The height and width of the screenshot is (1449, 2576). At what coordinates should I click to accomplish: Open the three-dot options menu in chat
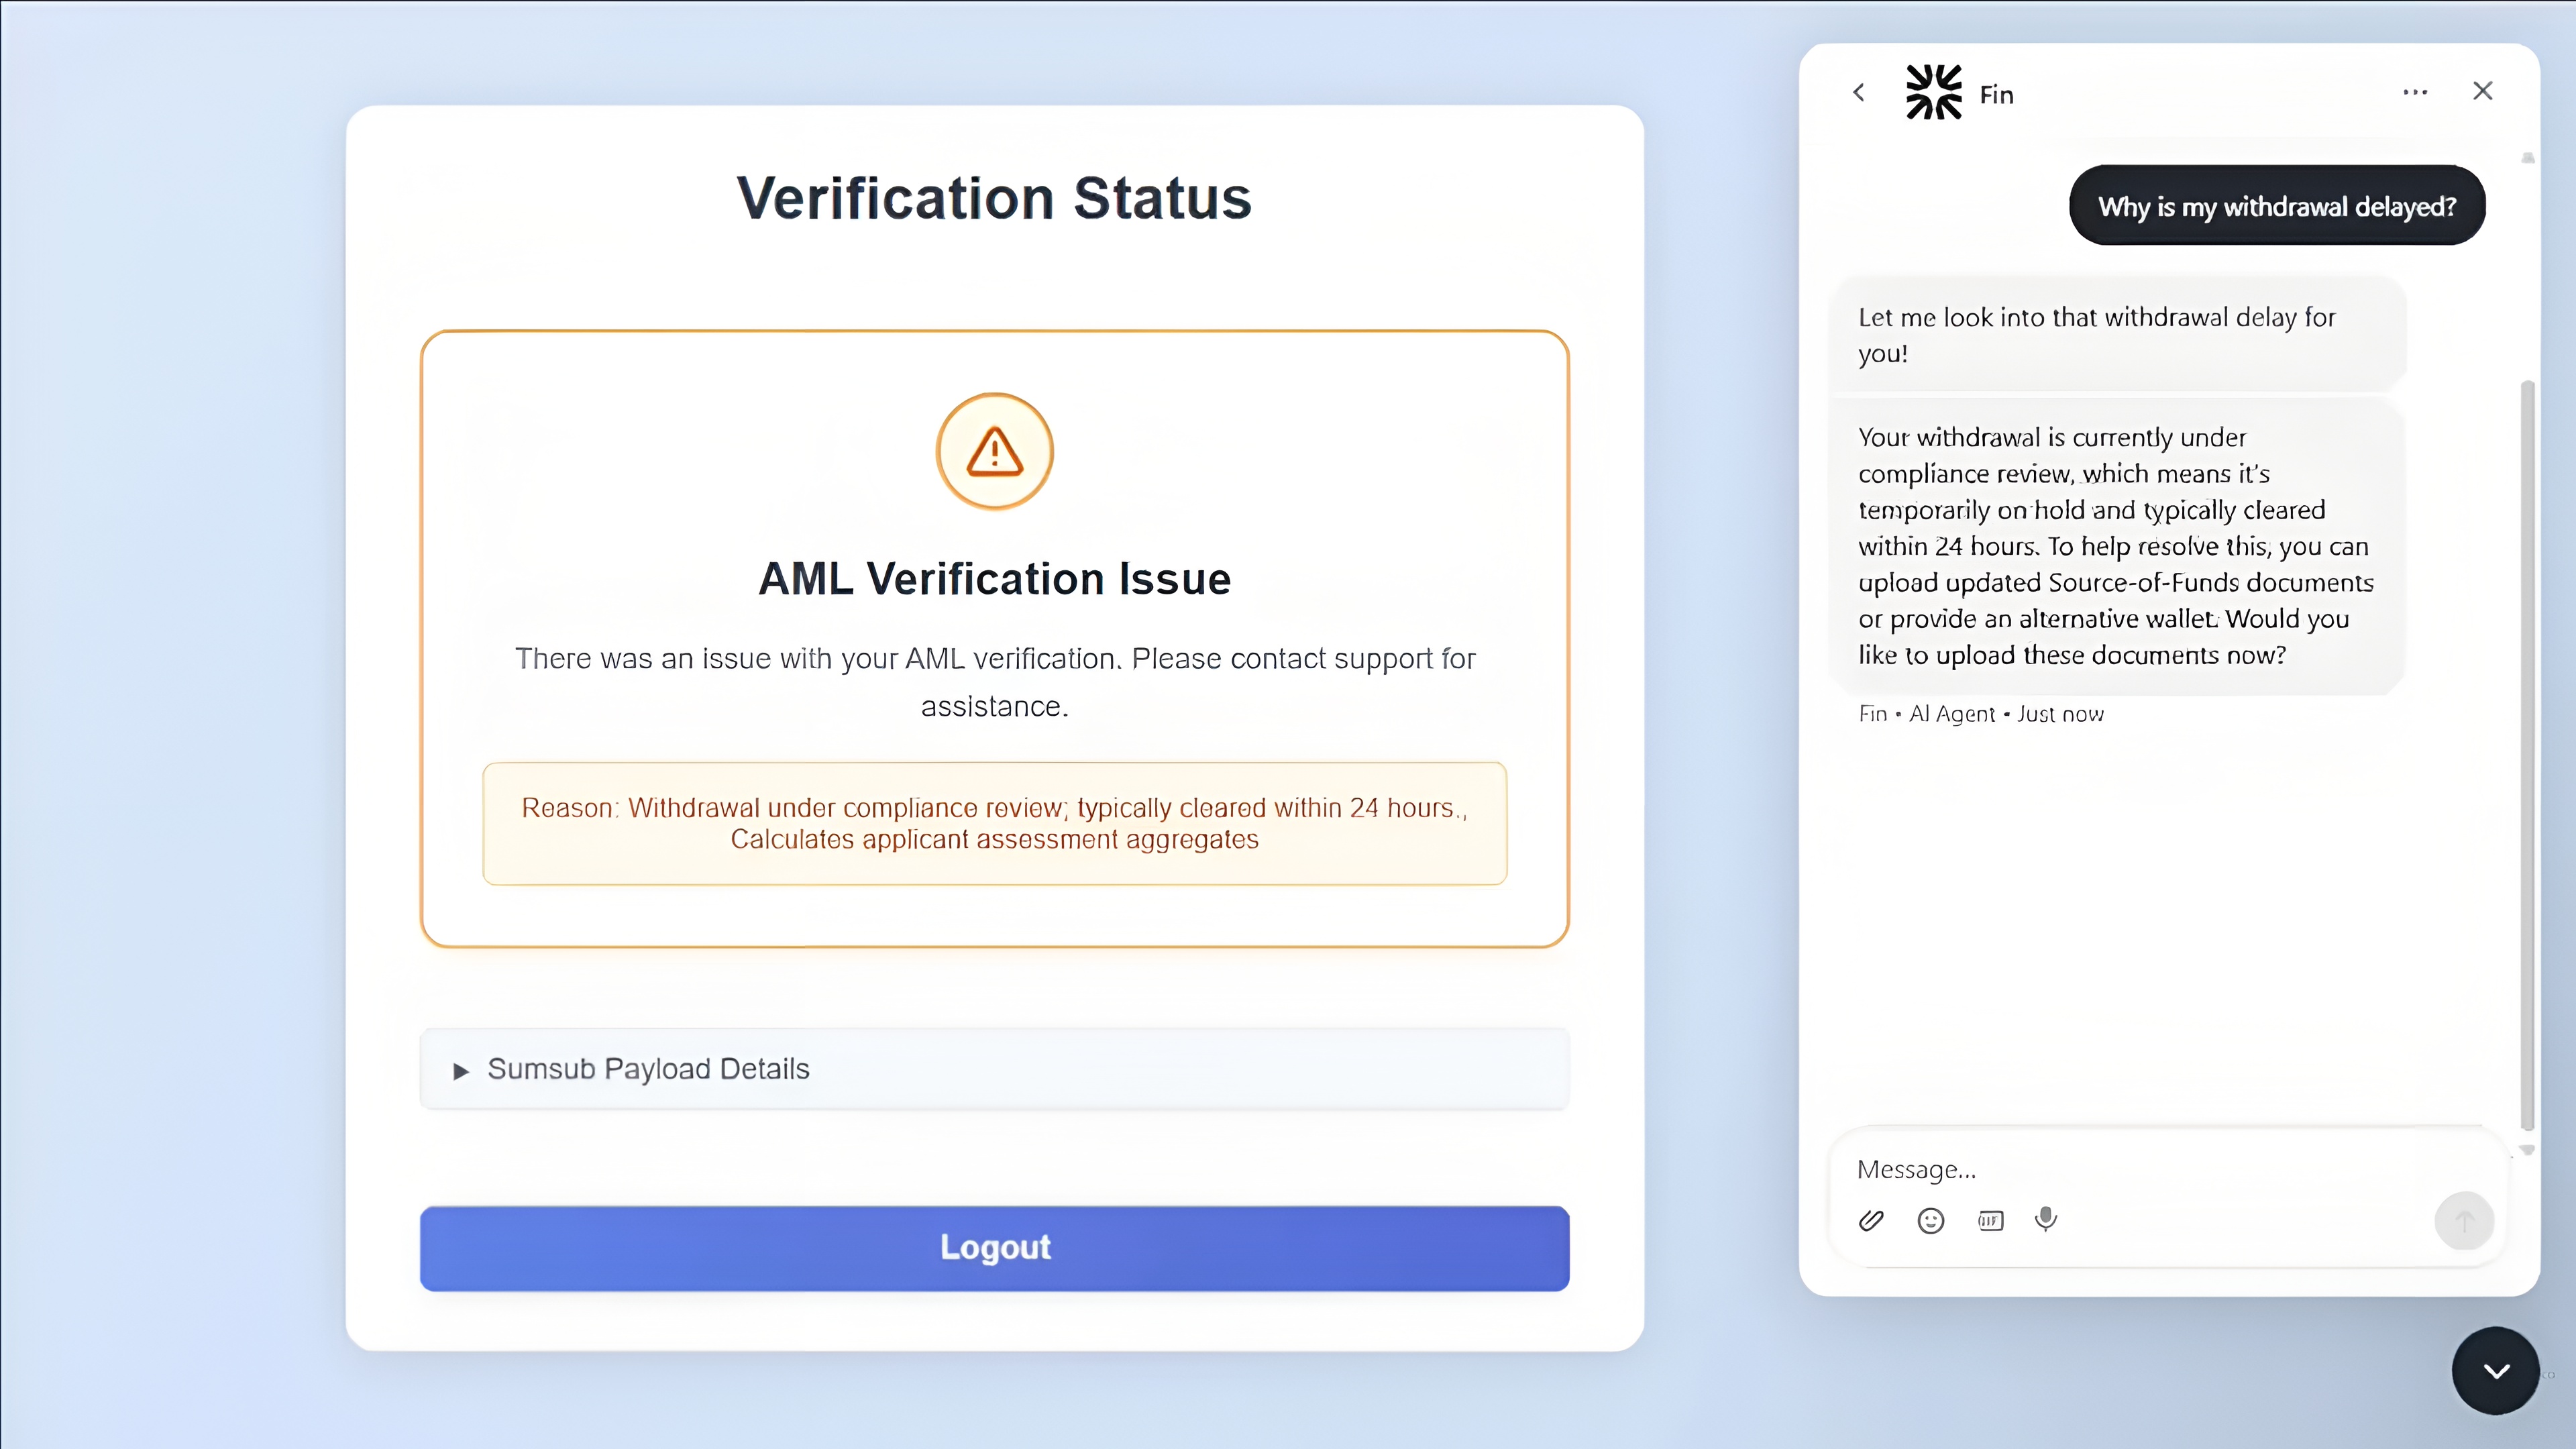(2415, 92)
